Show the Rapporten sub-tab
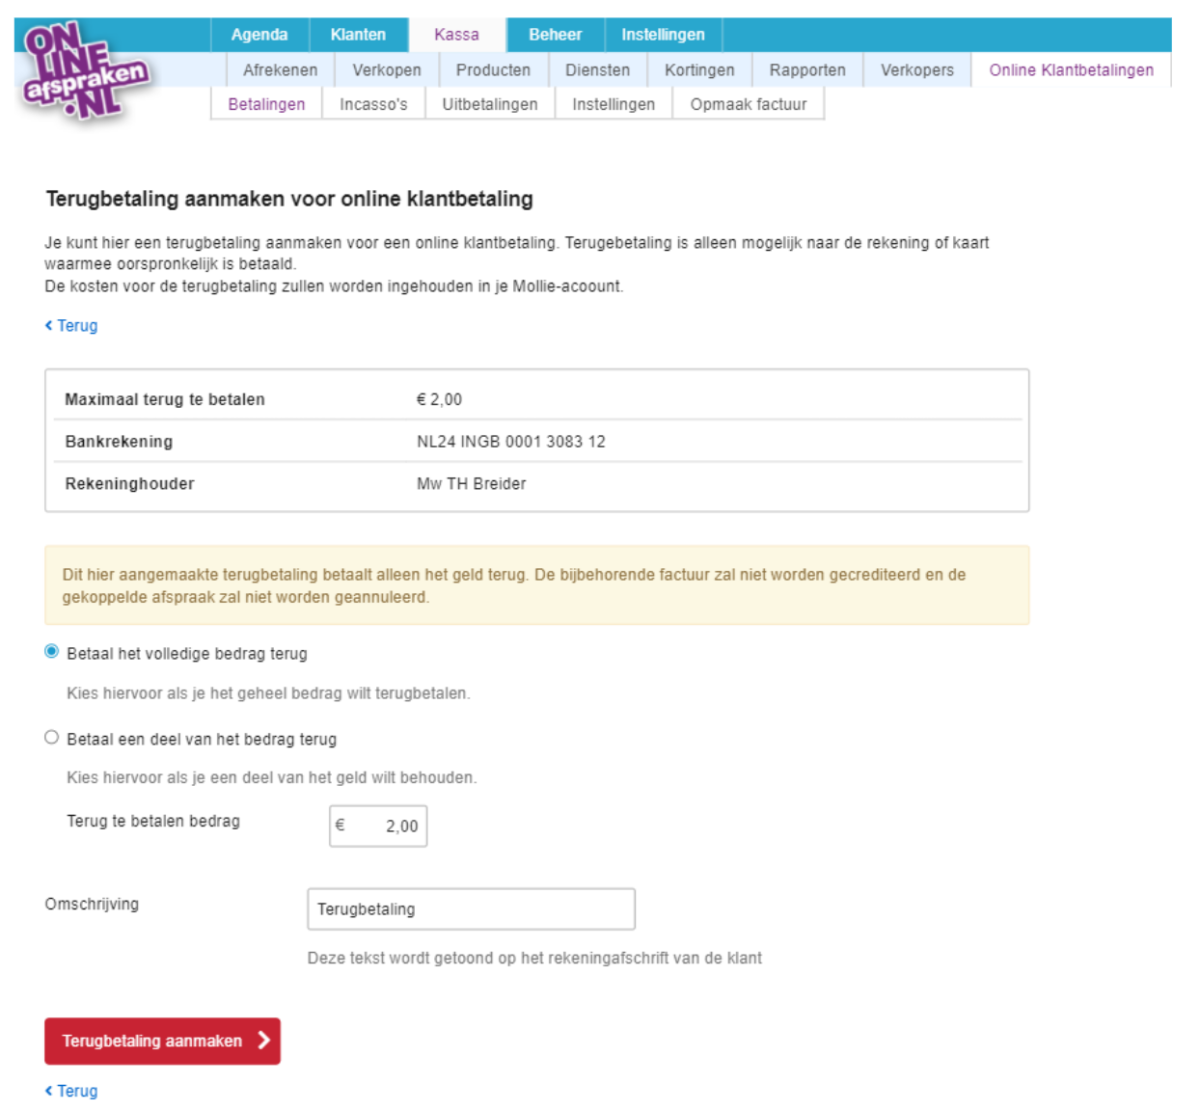 [x=807, y=70]
